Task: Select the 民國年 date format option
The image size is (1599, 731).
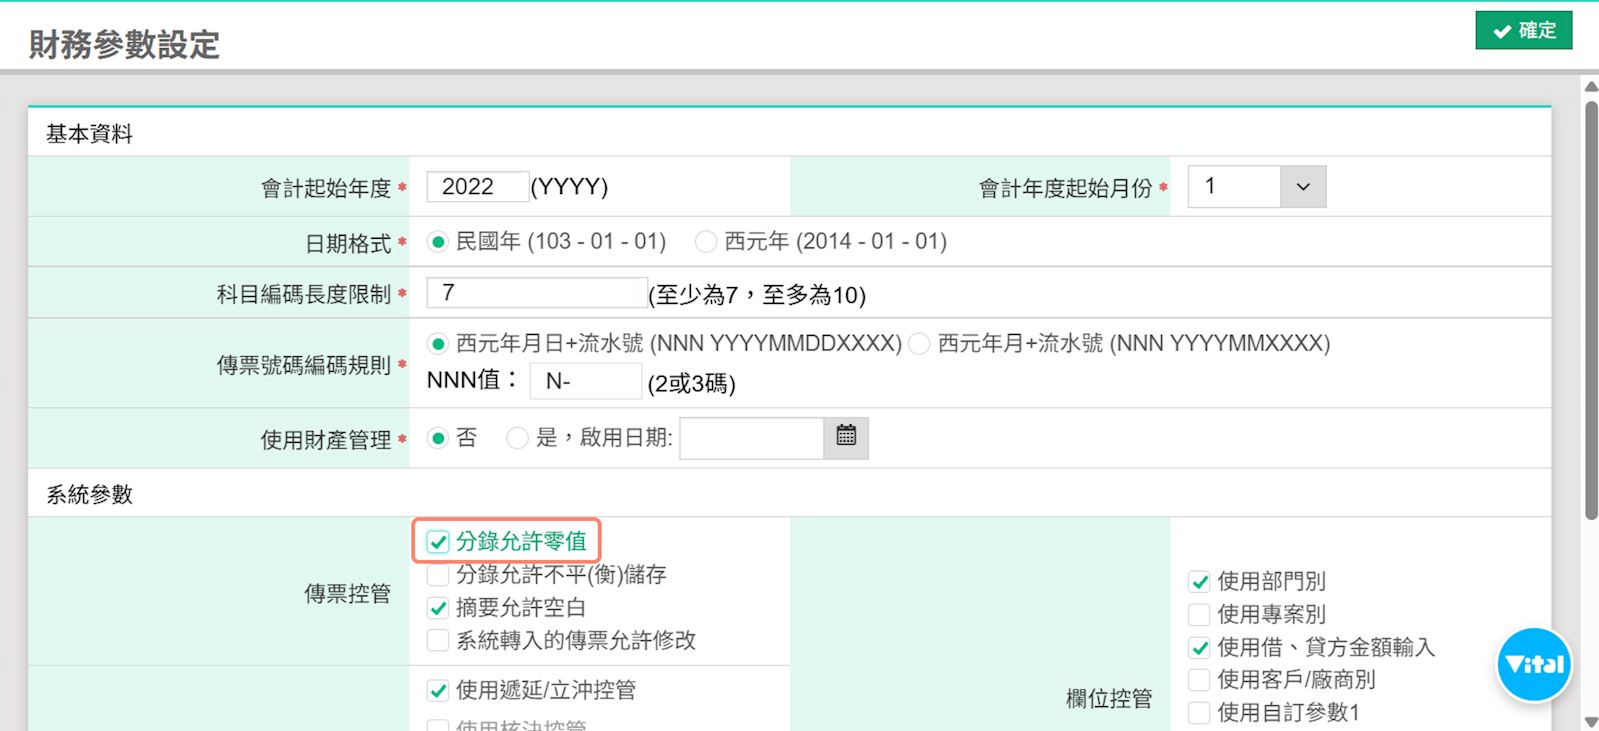Action: (438, 242)
